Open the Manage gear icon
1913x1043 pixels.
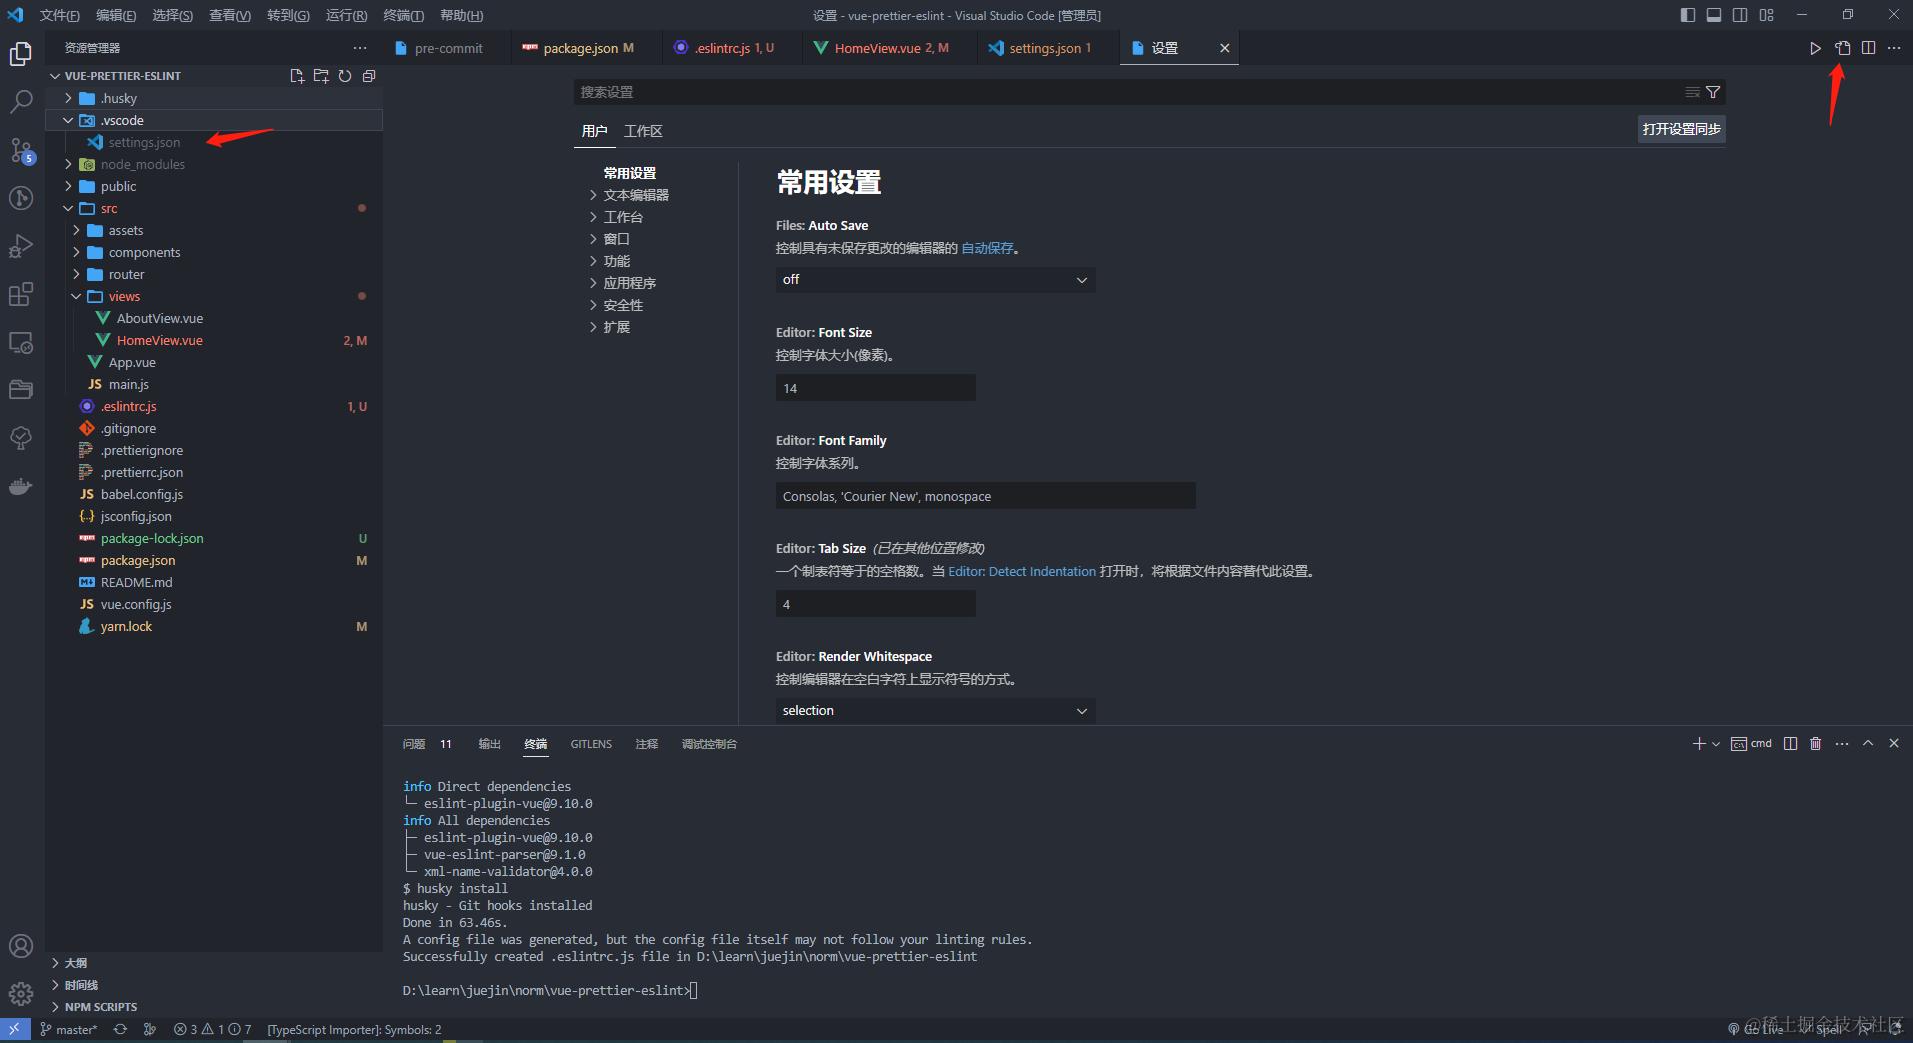pos(21,994)
